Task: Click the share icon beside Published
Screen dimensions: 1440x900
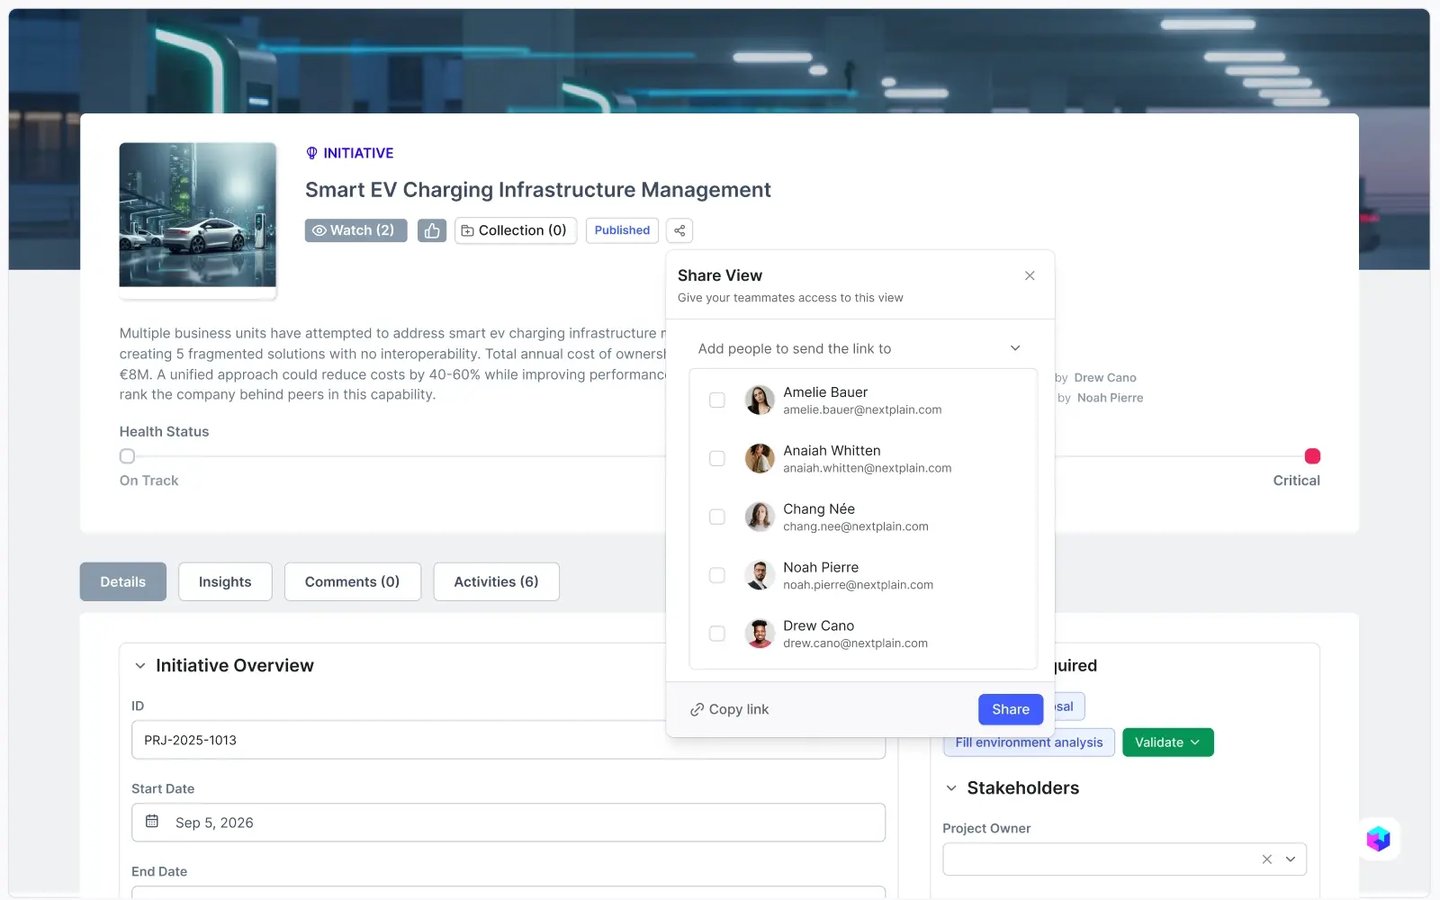Action: 679,231
